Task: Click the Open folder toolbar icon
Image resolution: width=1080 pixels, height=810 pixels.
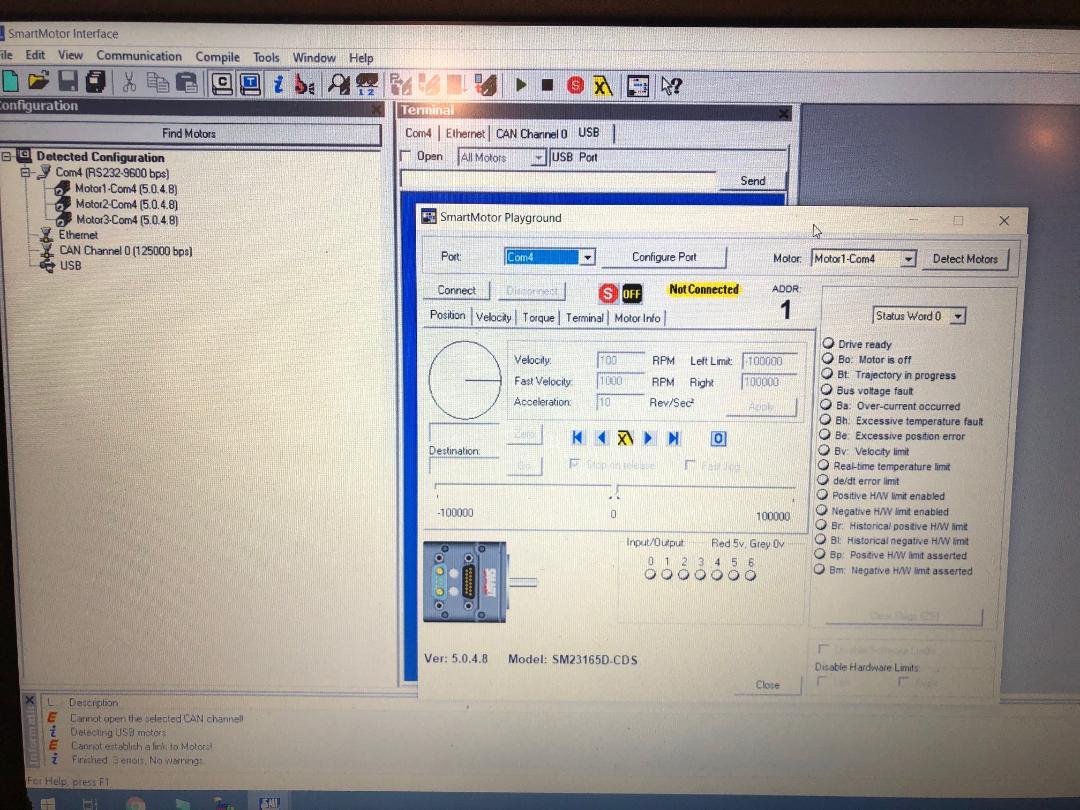Action: (39, 81)
